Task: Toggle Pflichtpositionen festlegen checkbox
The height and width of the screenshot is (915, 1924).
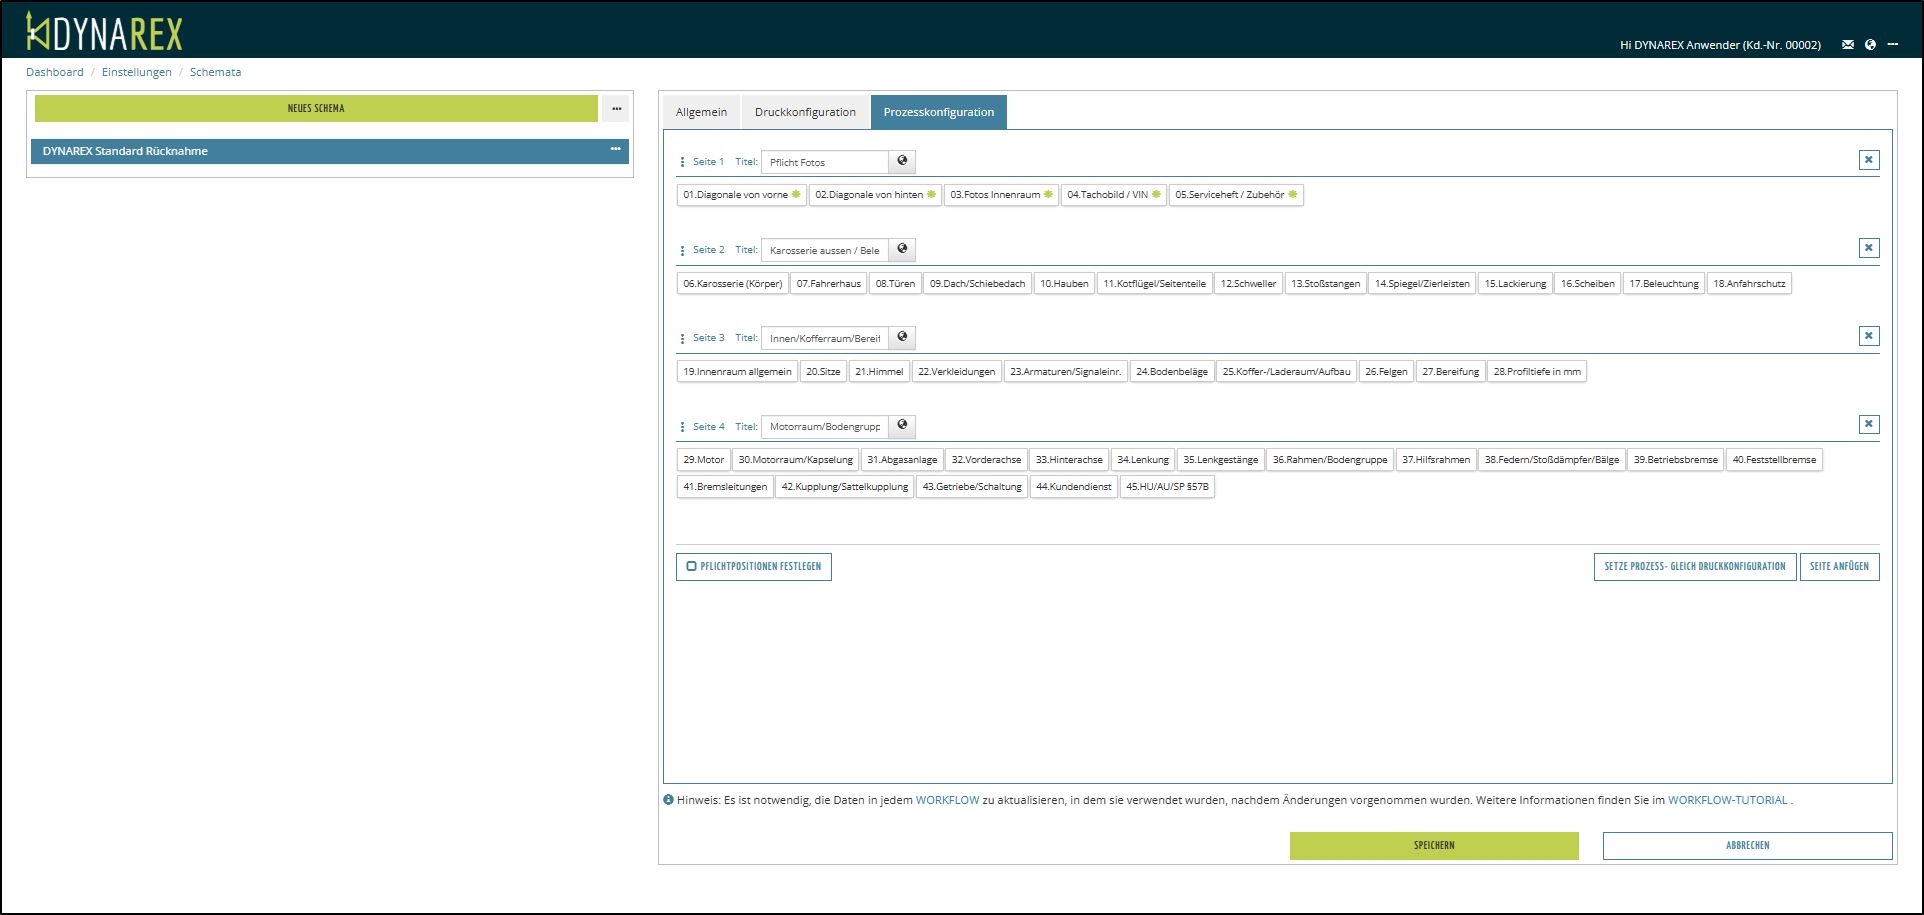Action: 692,567
